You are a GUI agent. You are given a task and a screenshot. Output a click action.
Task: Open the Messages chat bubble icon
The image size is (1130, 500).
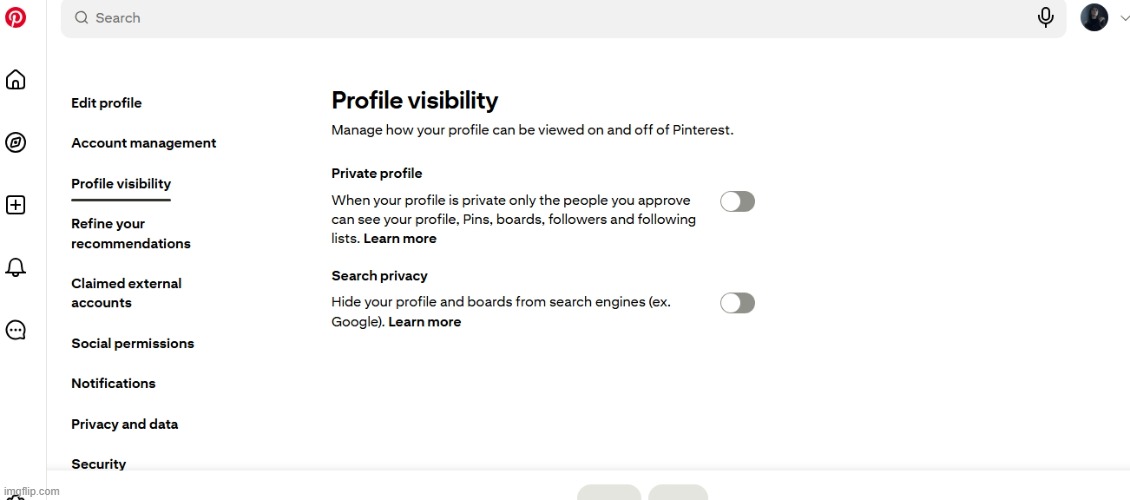pos(16,330)
